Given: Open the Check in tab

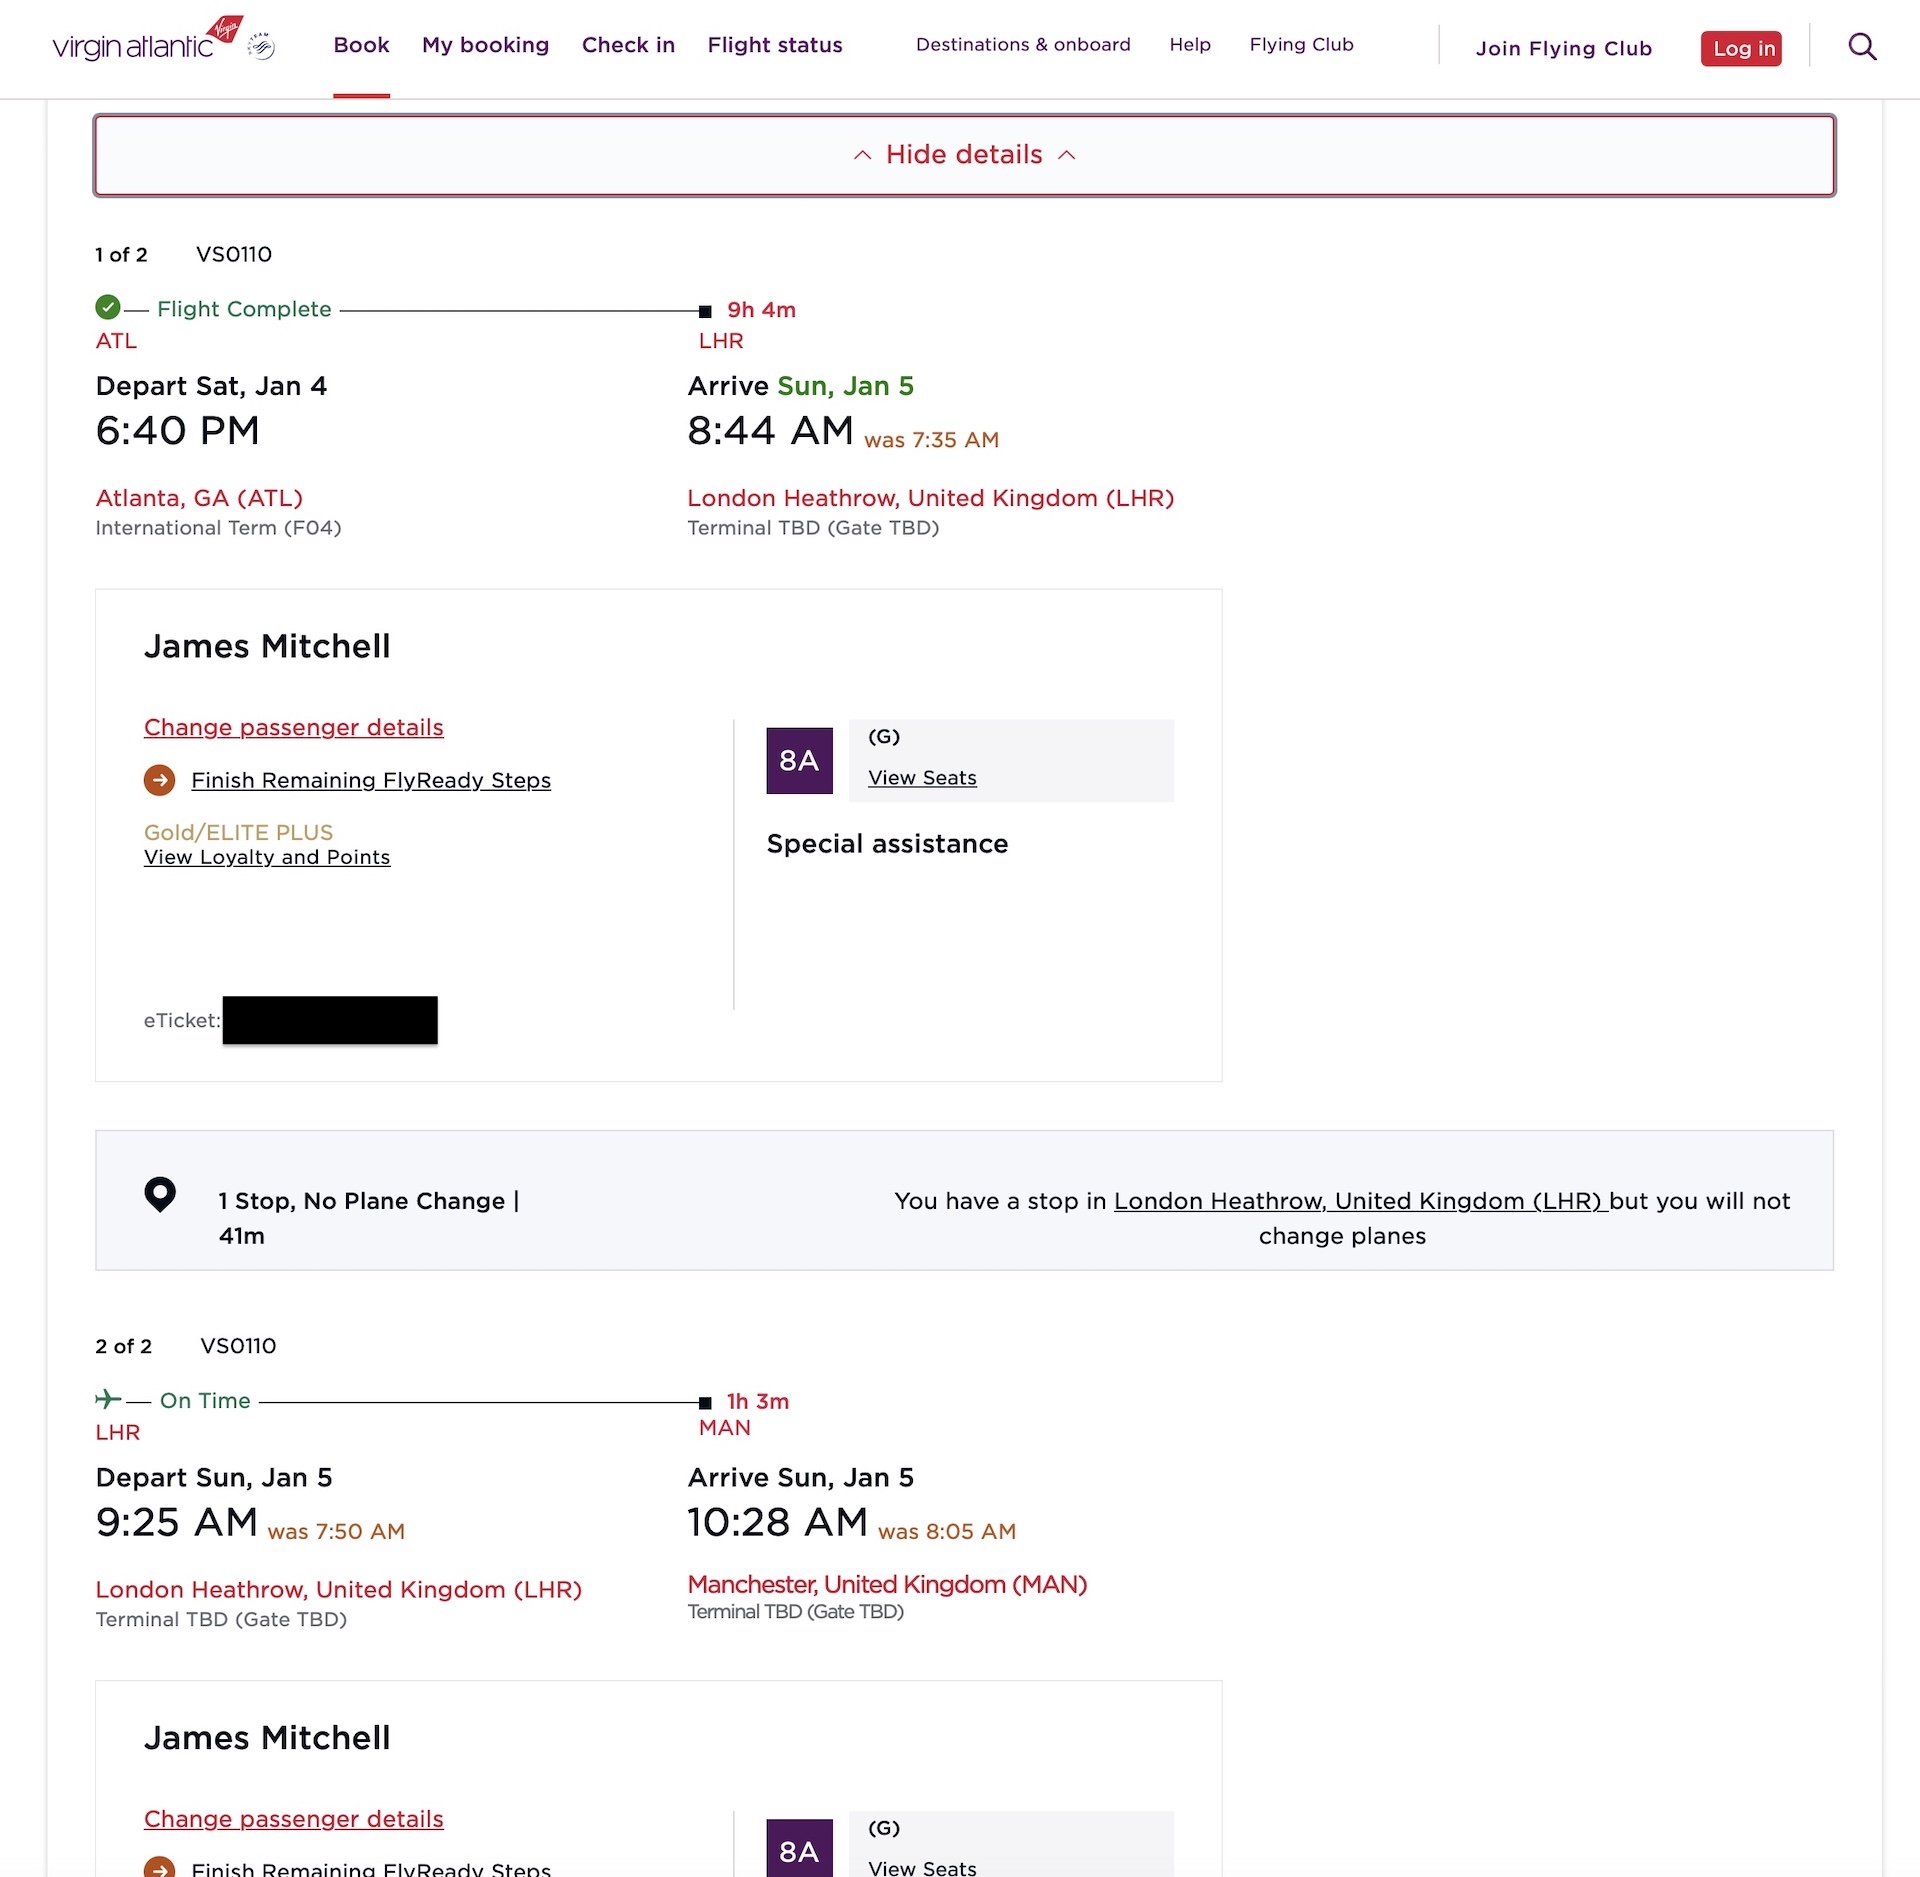Looking at the screenshot, I should coord(628,45).
